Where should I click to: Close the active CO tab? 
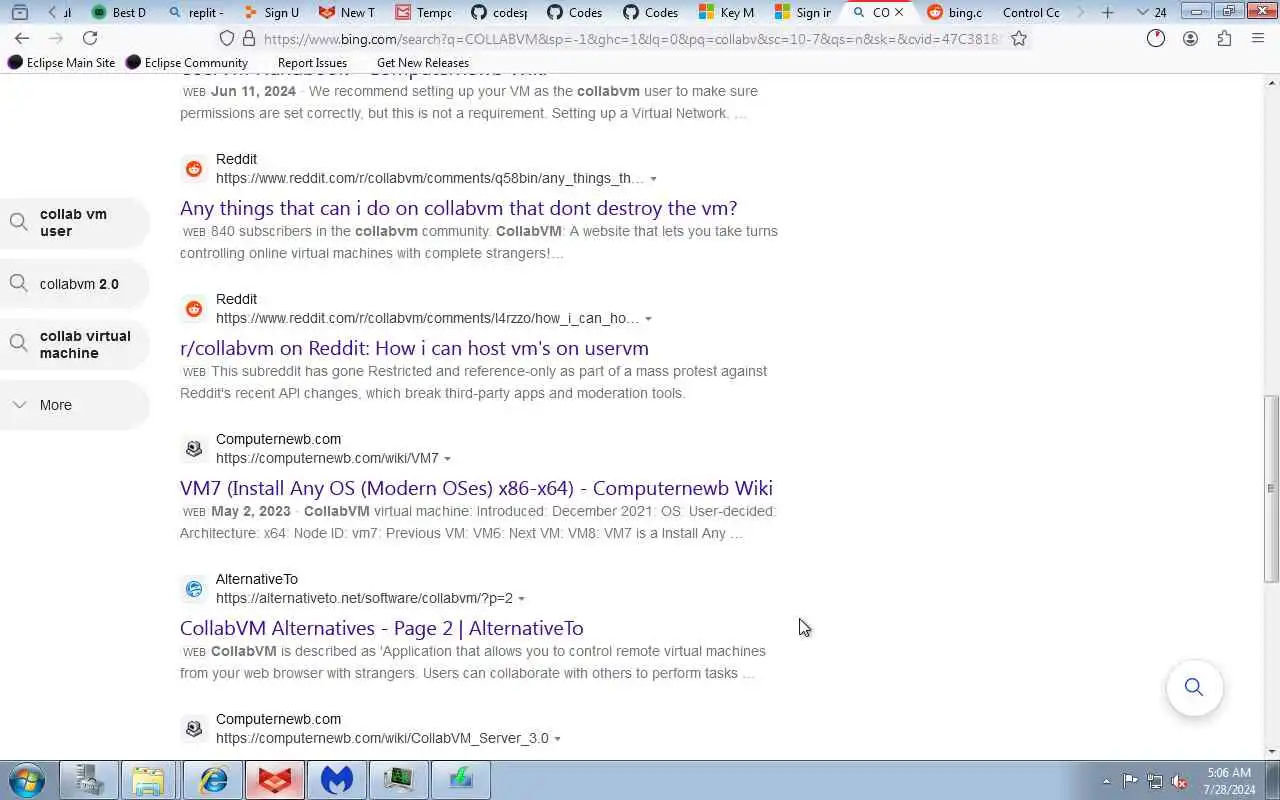pos(898,12)
